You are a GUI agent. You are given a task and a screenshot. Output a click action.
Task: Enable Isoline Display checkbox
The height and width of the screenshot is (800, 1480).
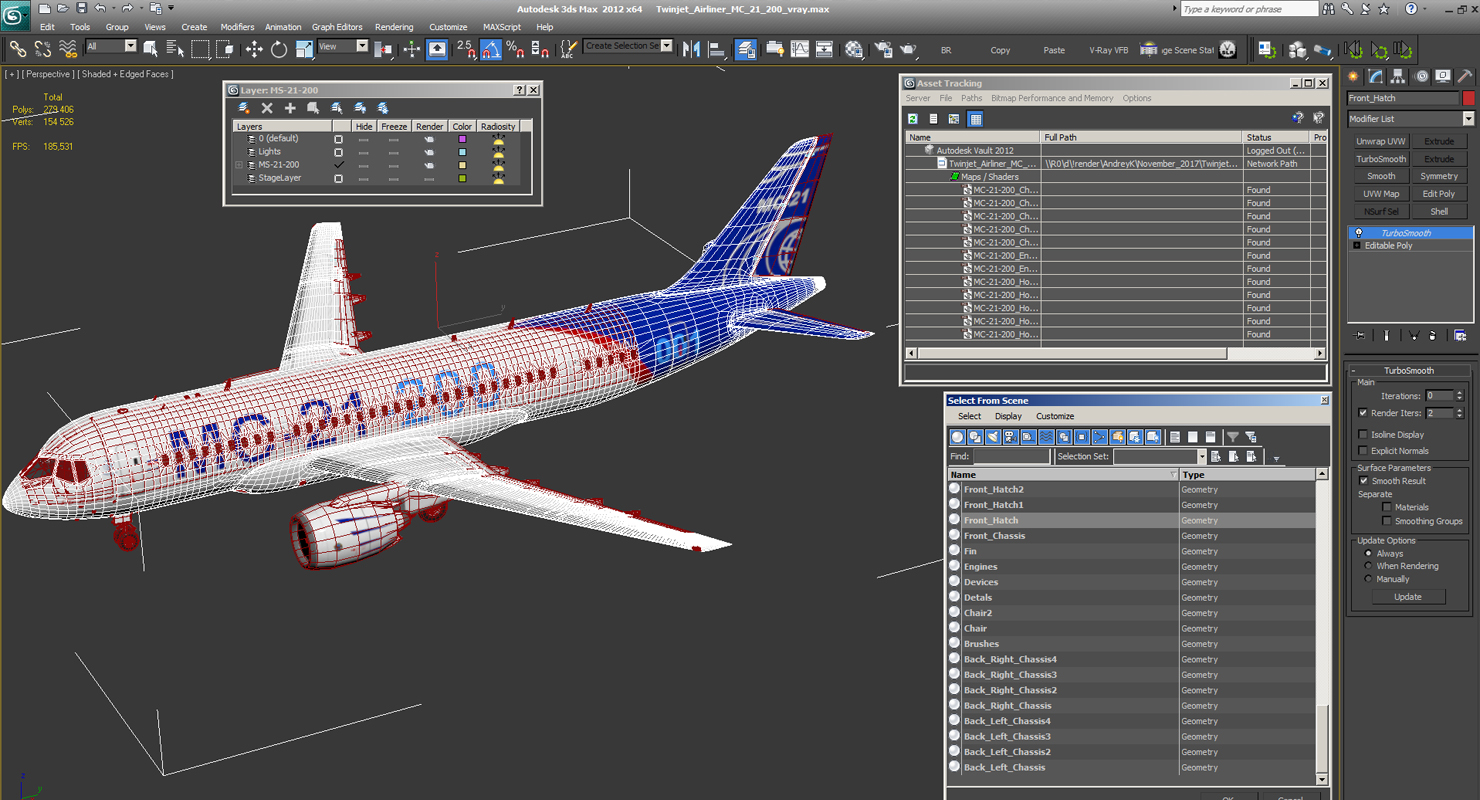coord(1363,435)
